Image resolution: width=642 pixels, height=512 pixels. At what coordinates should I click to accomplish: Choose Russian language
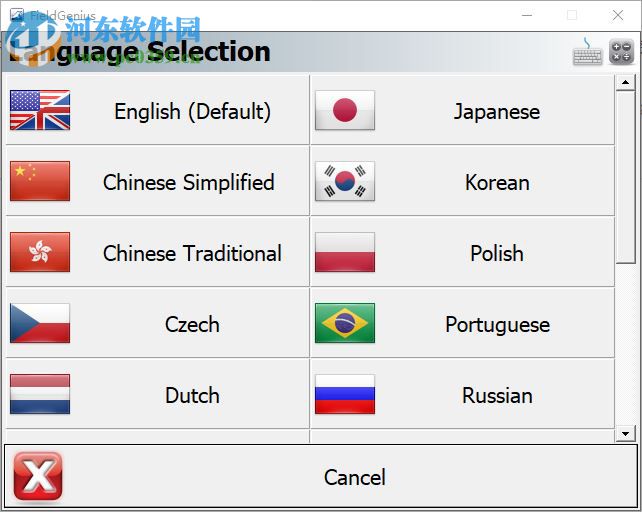tap(463, 394)
